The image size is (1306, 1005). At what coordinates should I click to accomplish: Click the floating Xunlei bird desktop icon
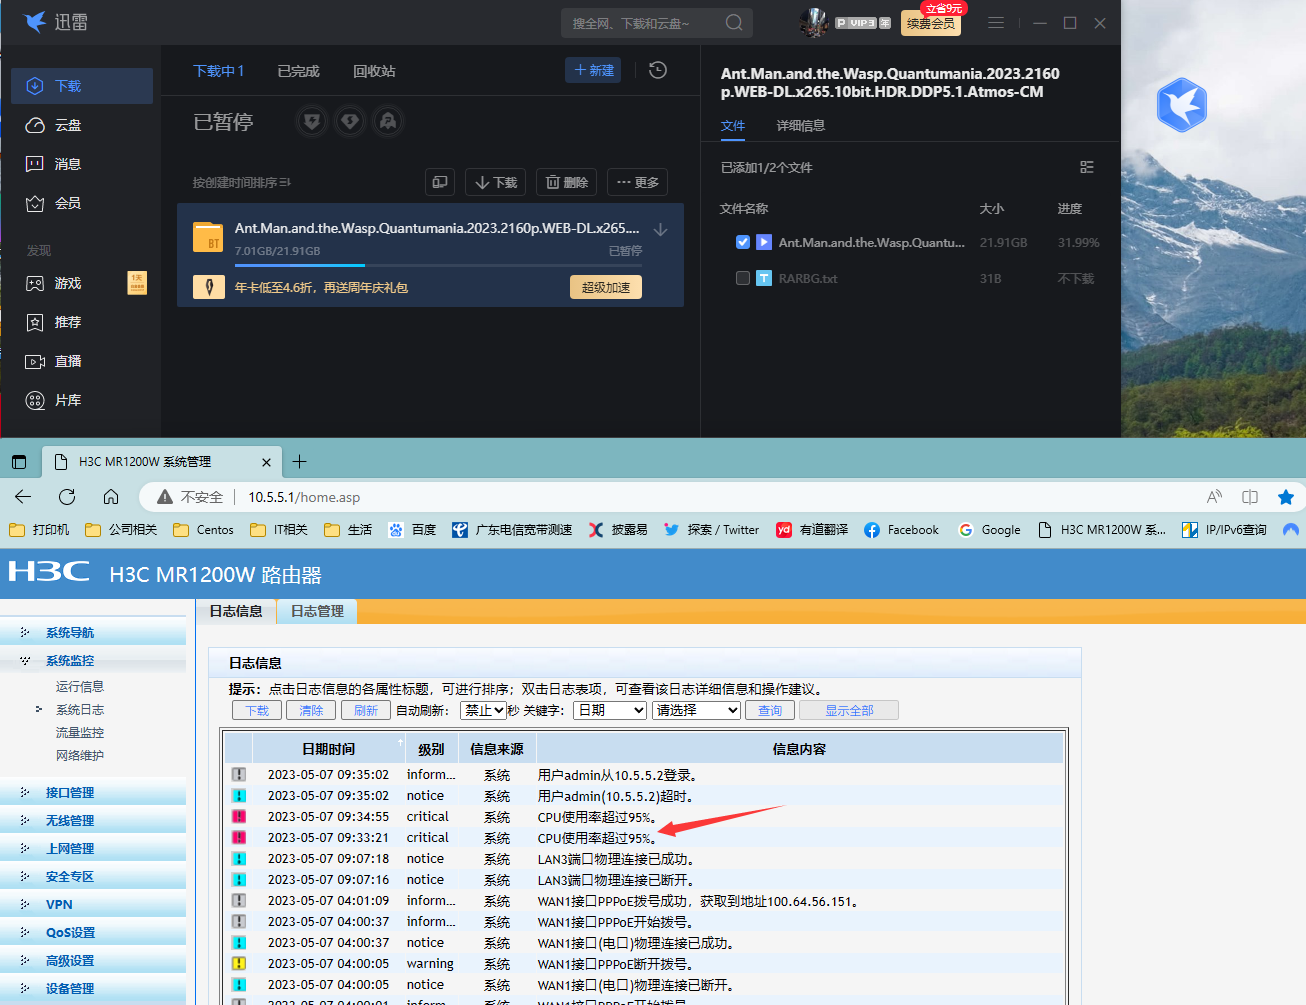click(x=1182, y=105)
